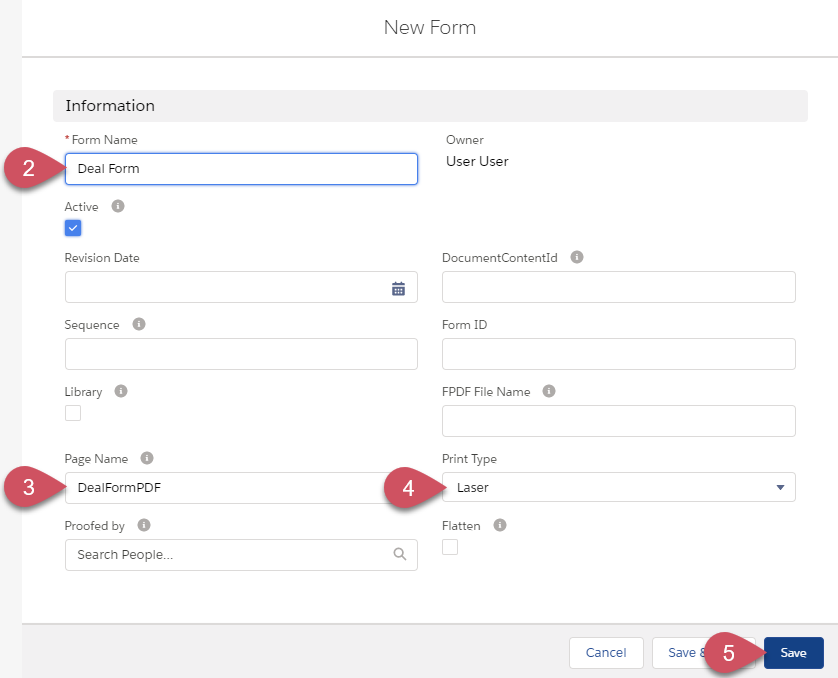Show the FPDF File Name info tooltip
The height and width of the screenshot is (678, 838).
click(549, 391)
